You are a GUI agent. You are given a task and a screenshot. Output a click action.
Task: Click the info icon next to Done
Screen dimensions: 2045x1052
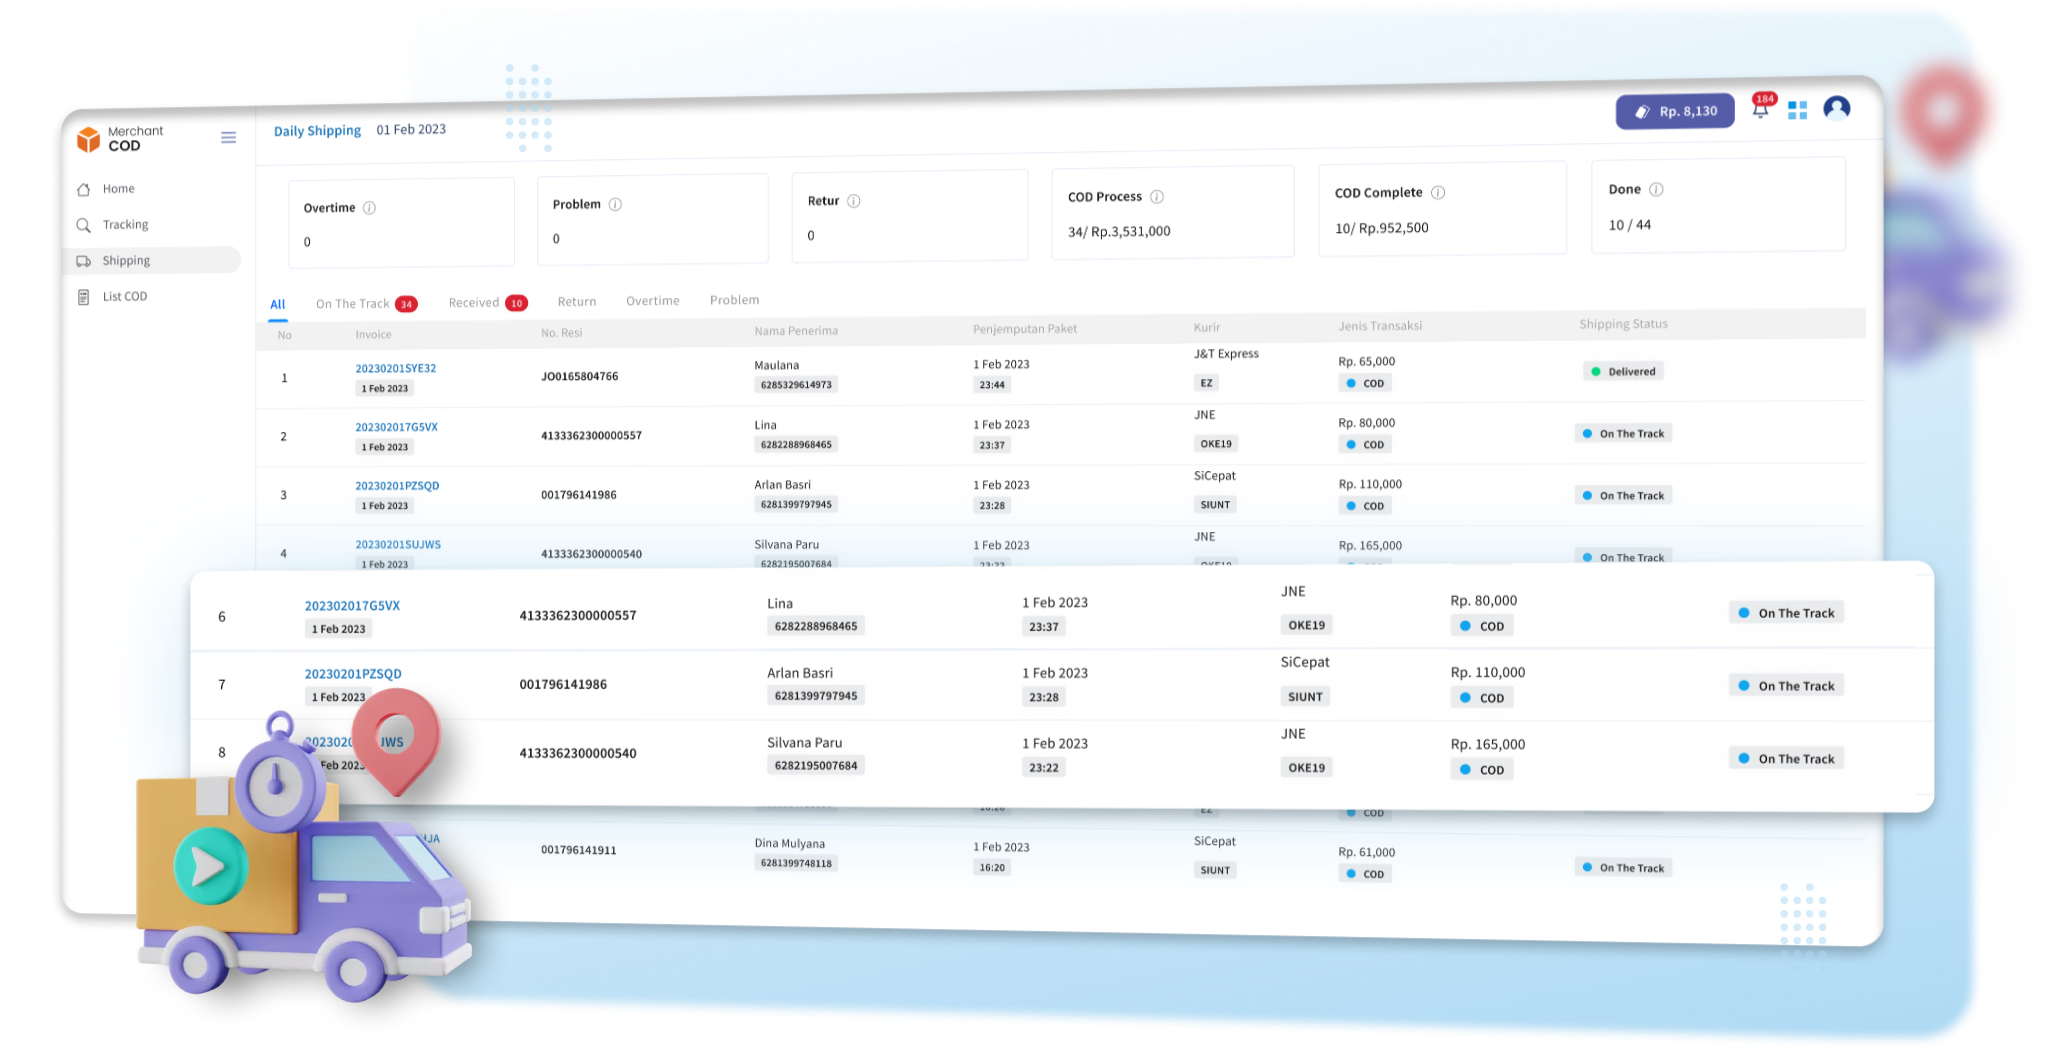pyautogui.click(x=1656, y=190)
